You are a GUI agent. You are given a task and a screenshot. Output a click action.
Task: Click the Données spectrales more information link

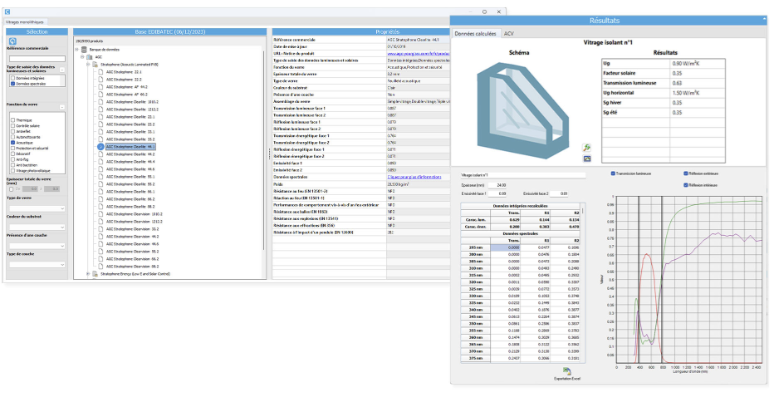click(x=414, y=177)
